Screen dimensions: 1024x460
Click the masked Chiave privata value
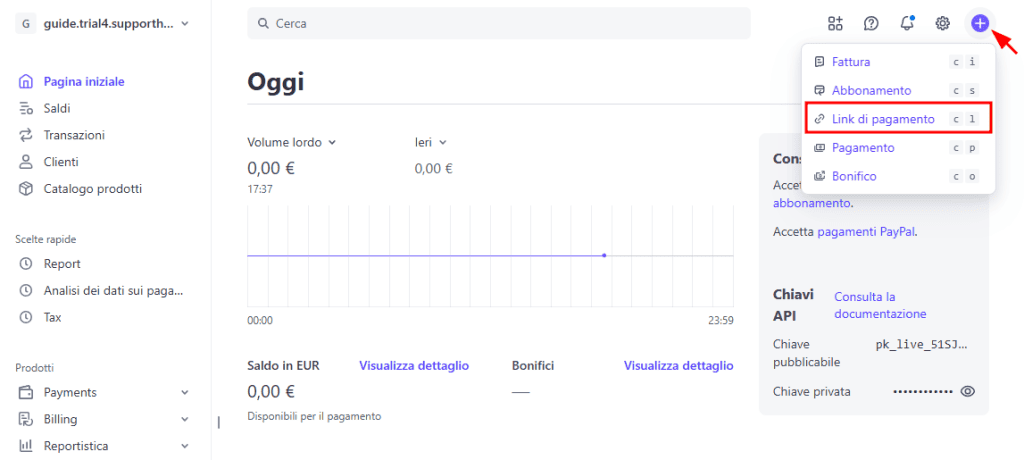point(923,391)
